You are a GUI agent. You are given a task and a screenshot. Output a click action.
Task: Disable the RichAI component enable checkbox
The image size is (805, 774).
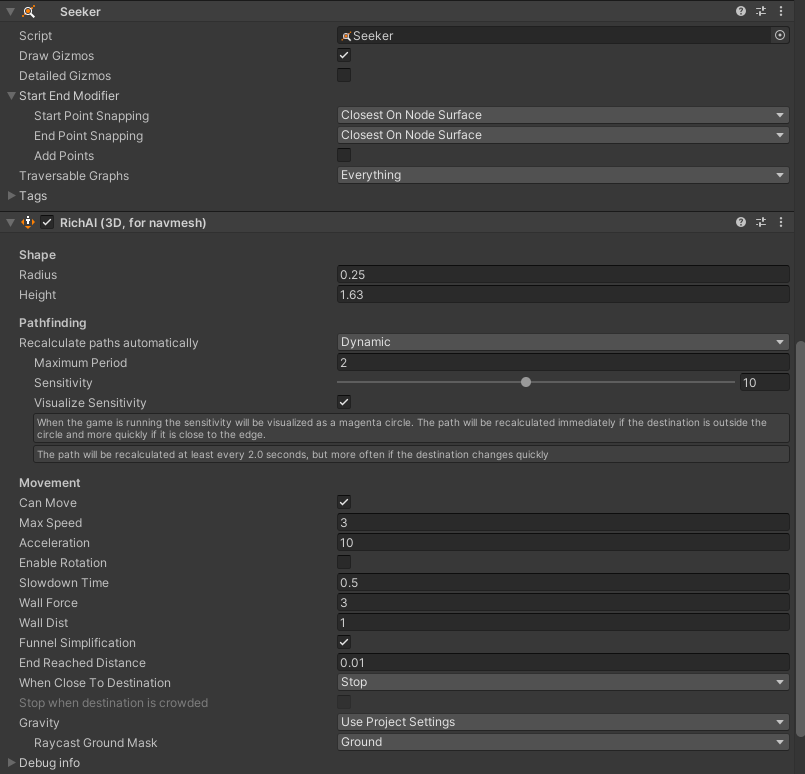[47, 222]
